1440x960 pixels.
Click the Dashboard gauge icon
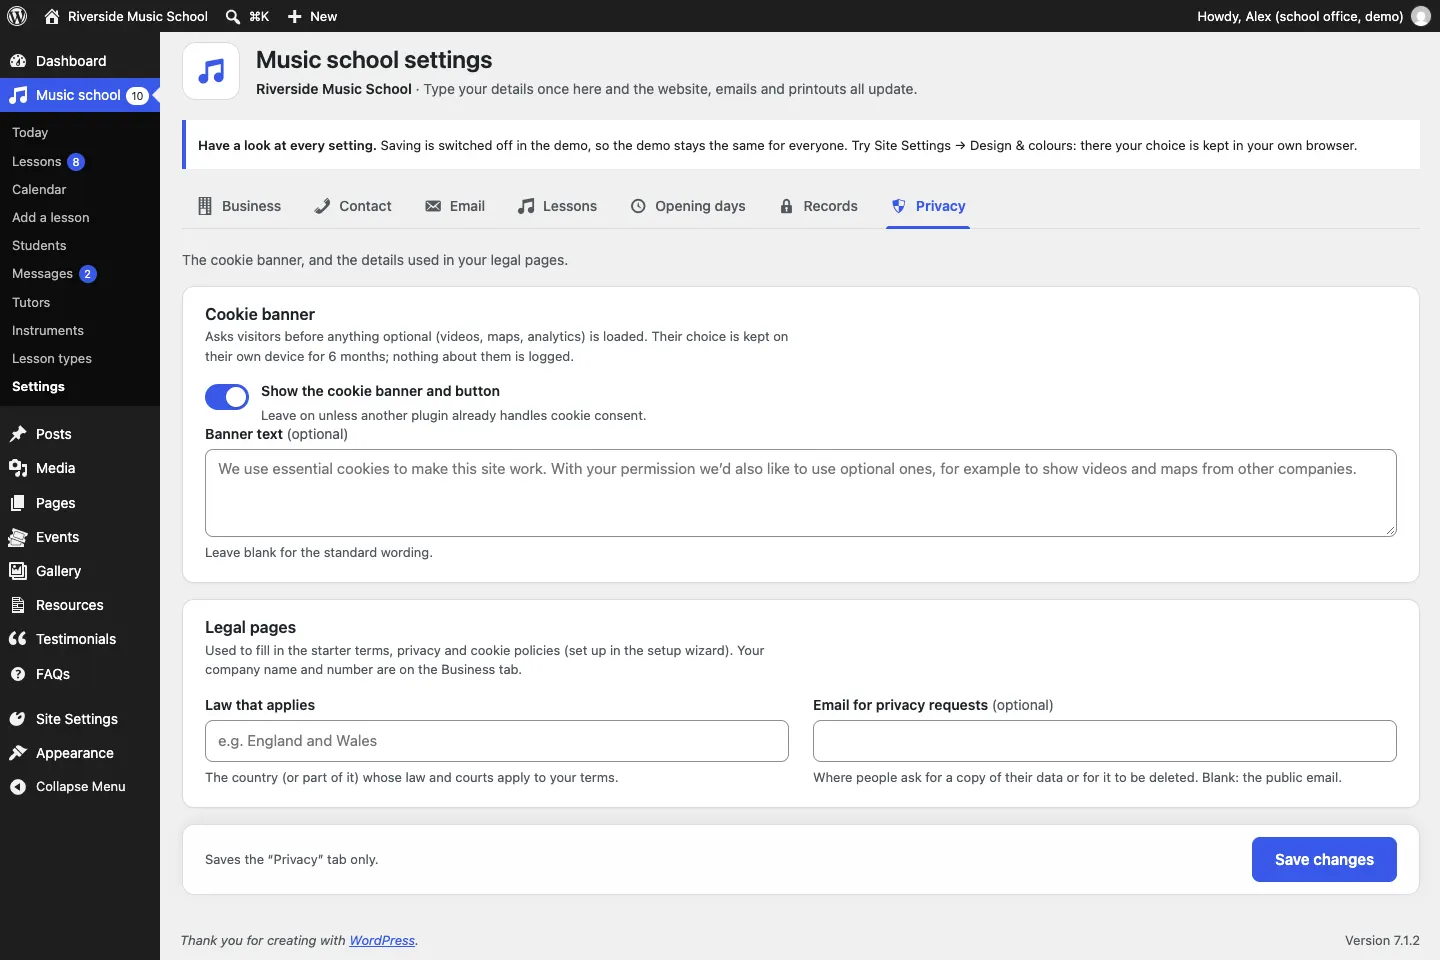pos(18,61)
